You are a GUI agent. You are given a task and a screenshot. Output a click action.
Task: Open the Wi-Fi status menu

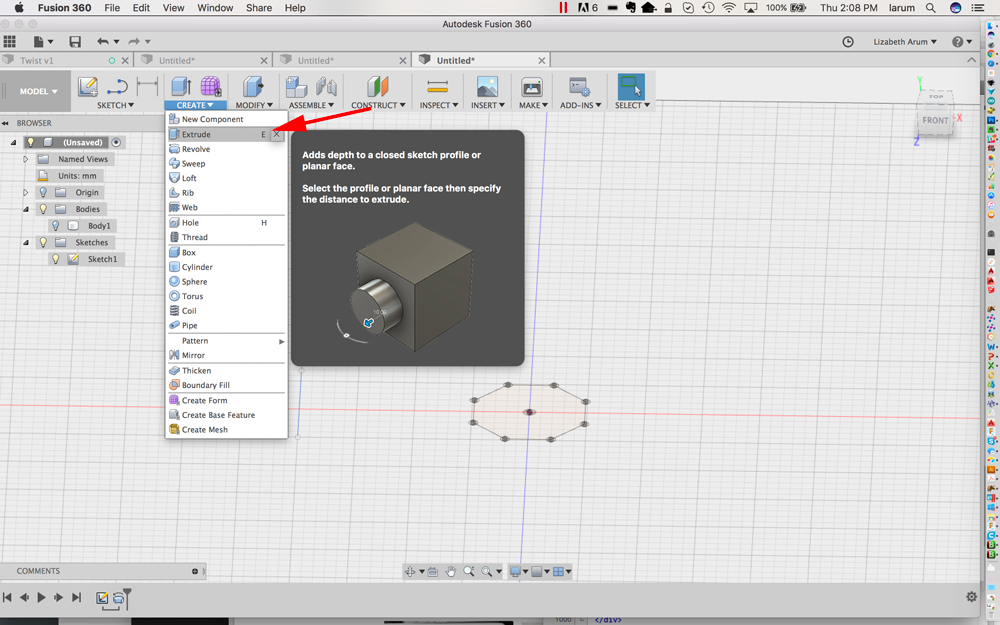pos(728,8)
